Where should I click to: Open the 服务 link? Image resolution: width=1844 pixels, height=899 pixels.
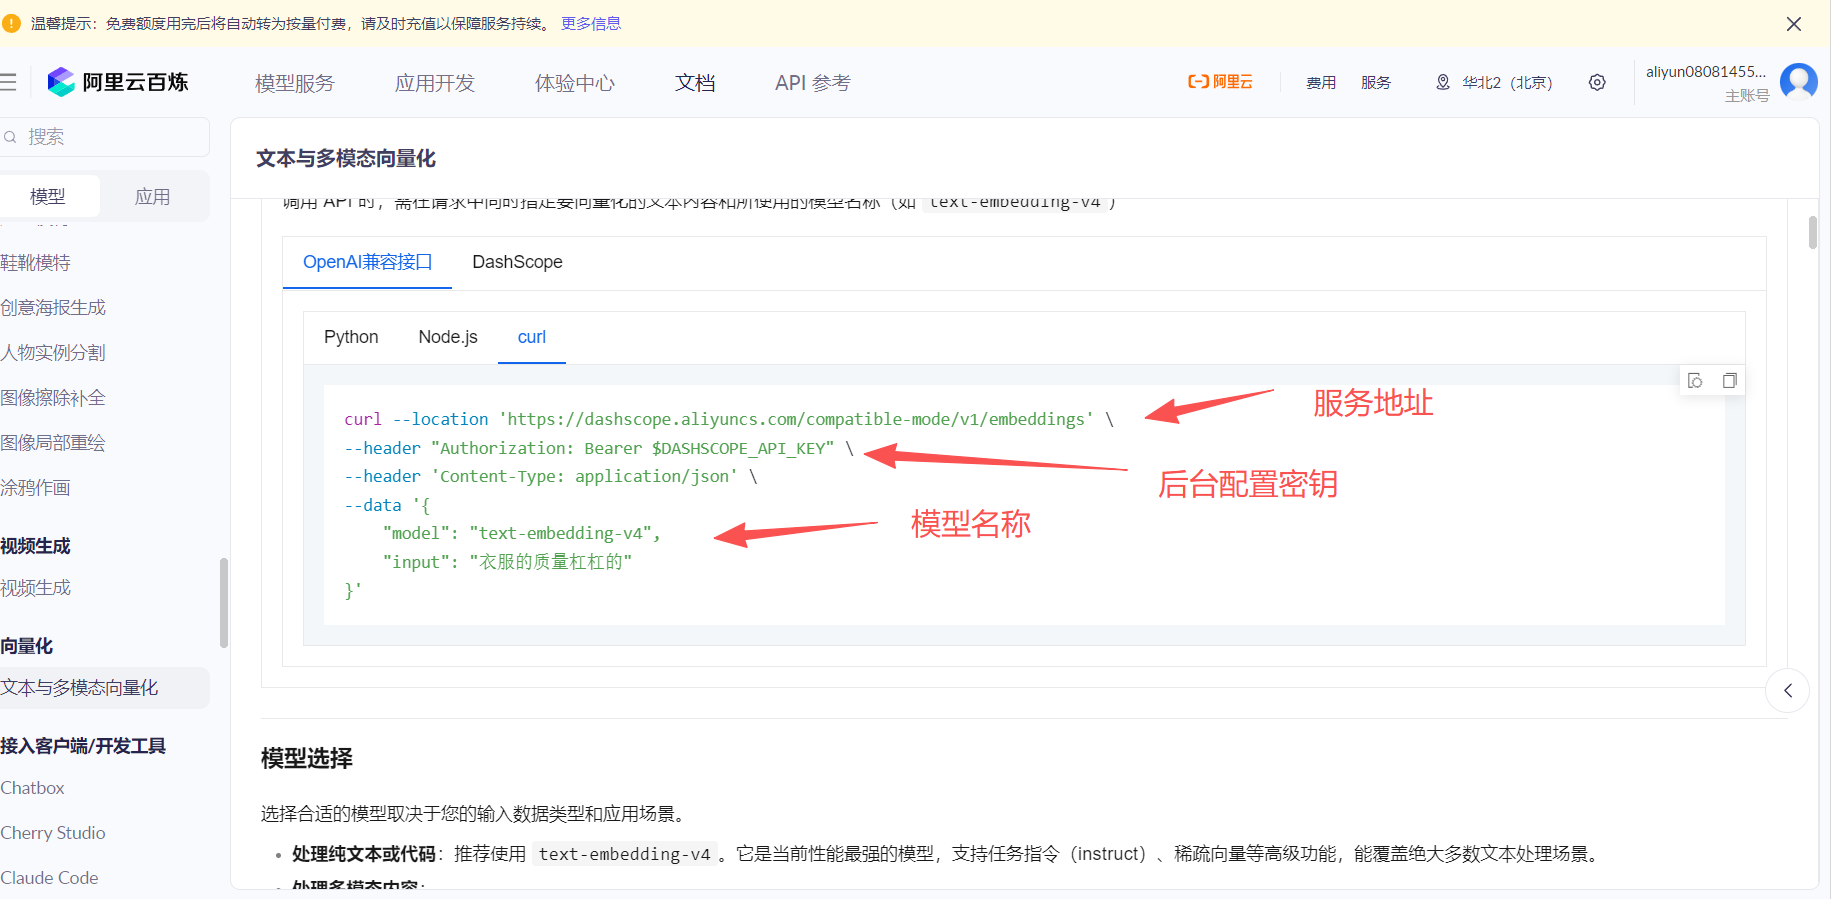pyautogui.click(x=1376, y=82)
